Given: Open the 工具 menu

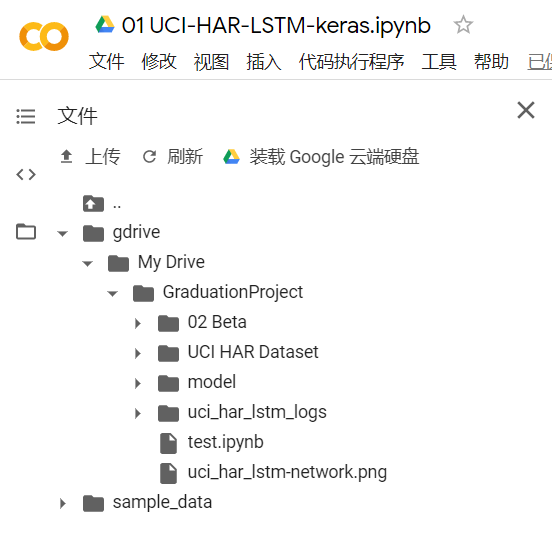Looking at the screenshot, I should [439, 62].
